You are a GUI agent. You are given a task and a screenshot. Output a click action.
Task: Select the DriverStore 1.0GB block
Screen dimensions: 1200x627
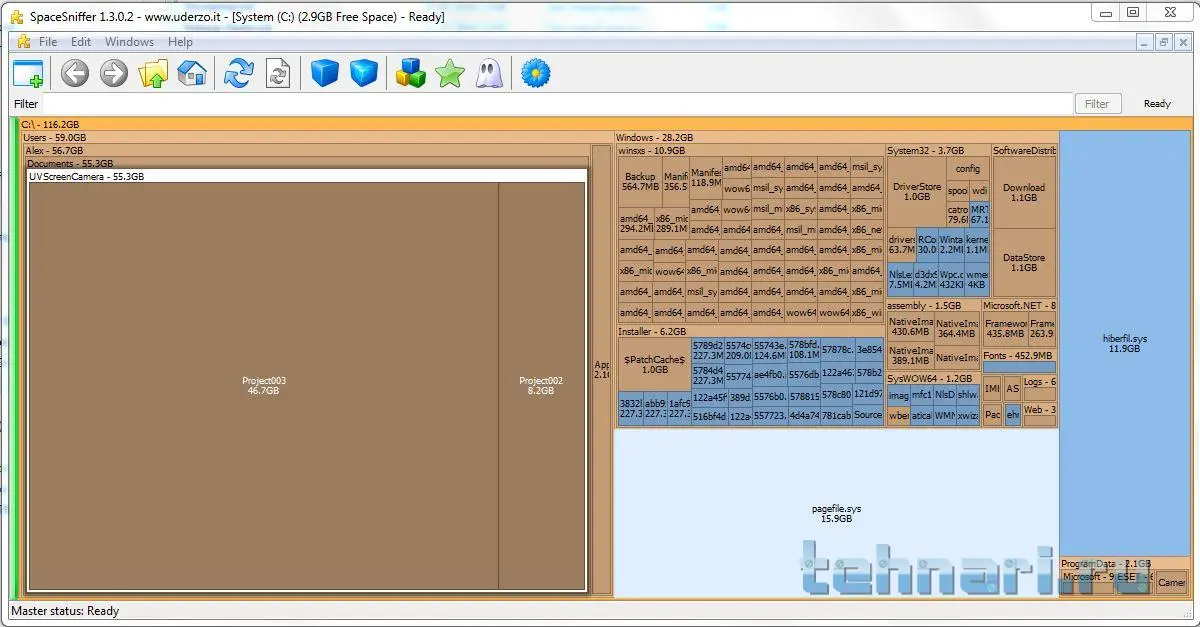click(916, 191)
